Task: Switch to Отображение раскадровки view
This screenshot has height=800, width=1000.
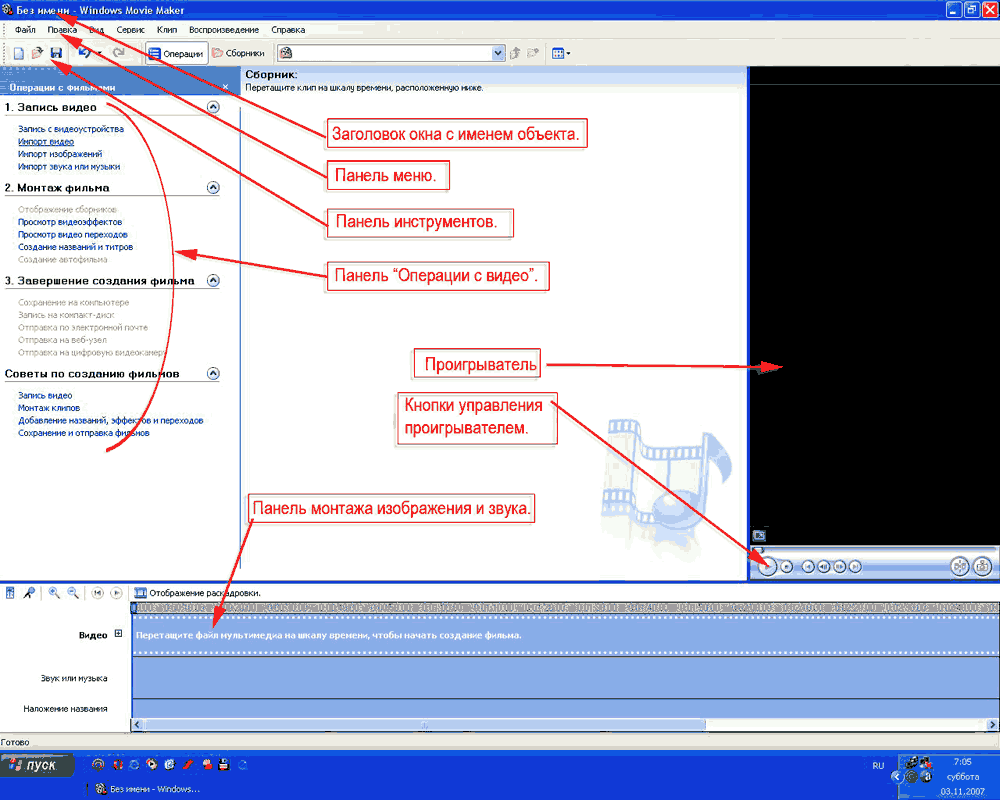Action: (x=198, y=593)
